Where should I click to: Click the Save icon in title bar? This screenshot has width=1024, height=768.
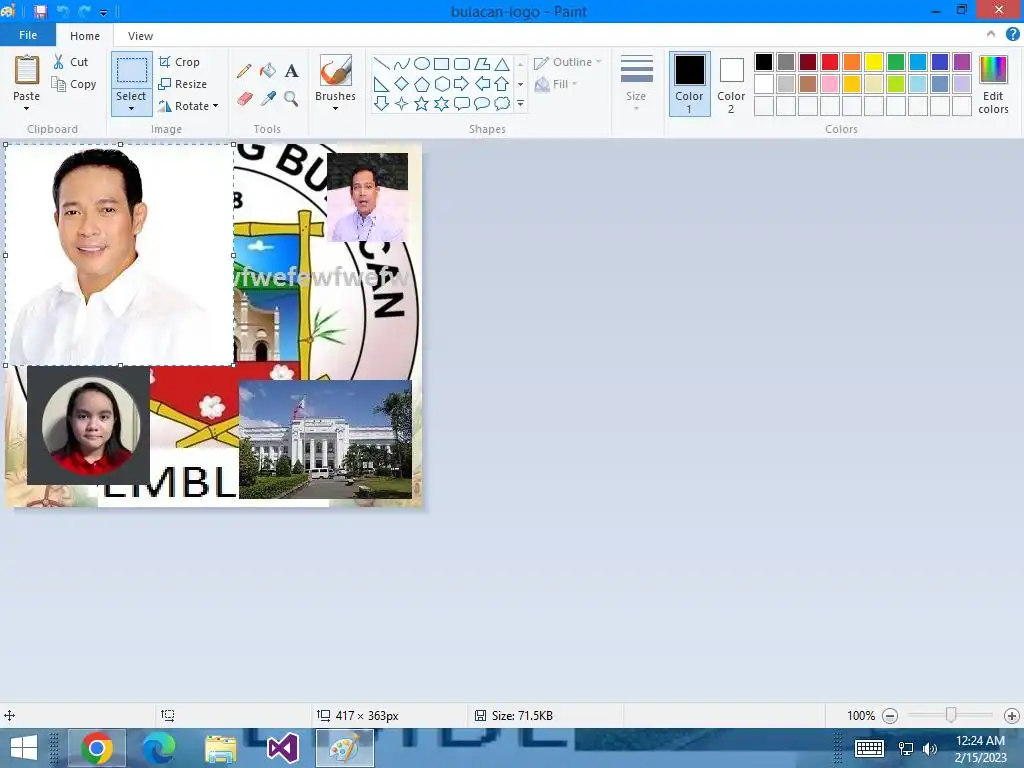tap(40, 12)
